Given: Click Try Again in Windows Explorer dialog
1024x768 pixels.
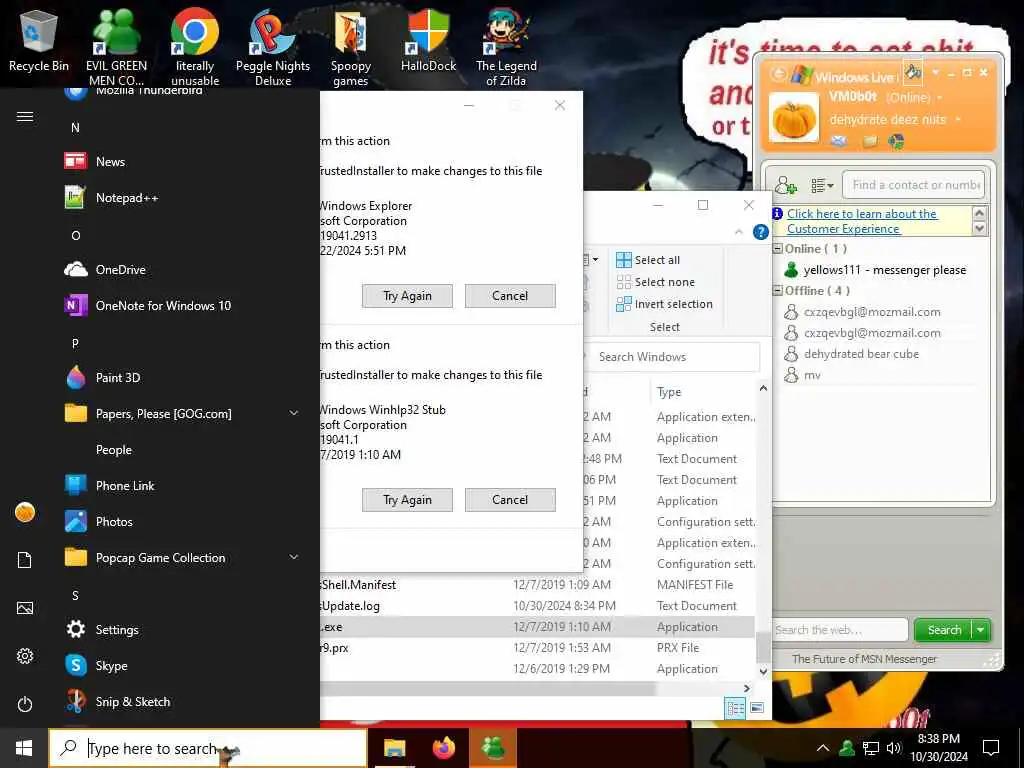Looking at the screenshot, I should coord(407,296).
